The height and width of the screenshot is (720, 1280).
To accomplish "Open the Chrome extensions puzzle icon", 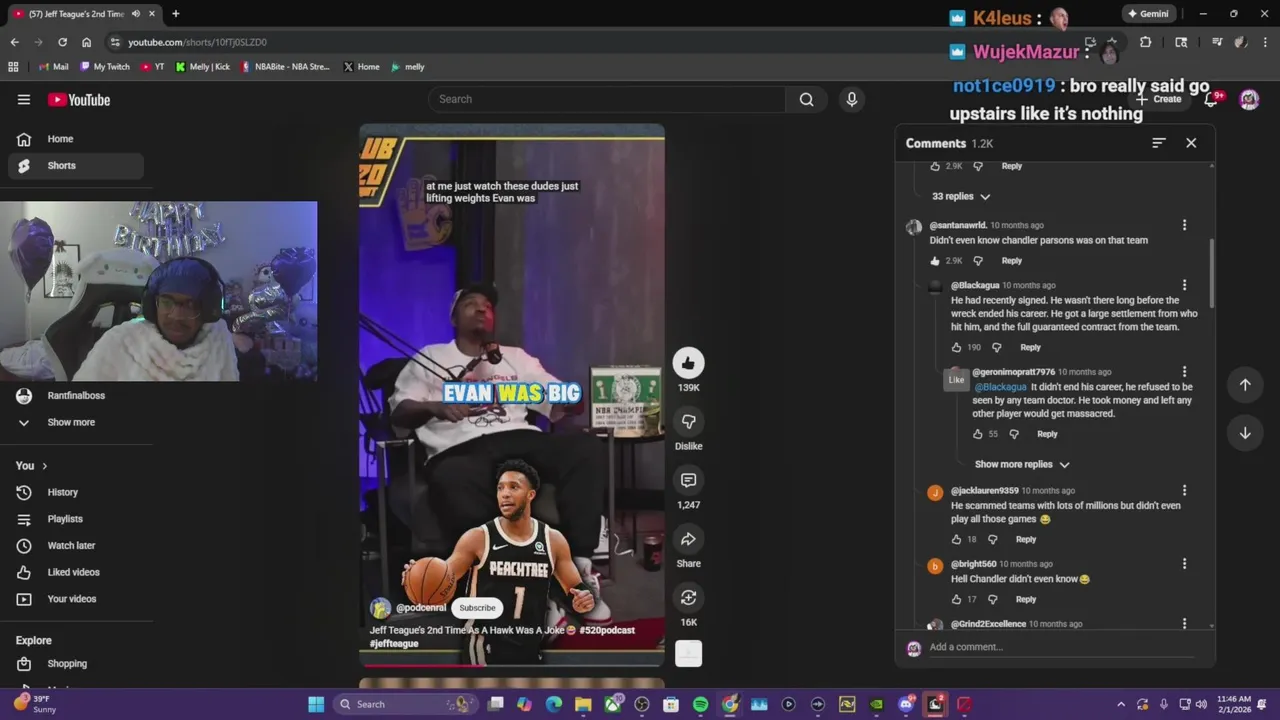I will tap(1145, 42).
